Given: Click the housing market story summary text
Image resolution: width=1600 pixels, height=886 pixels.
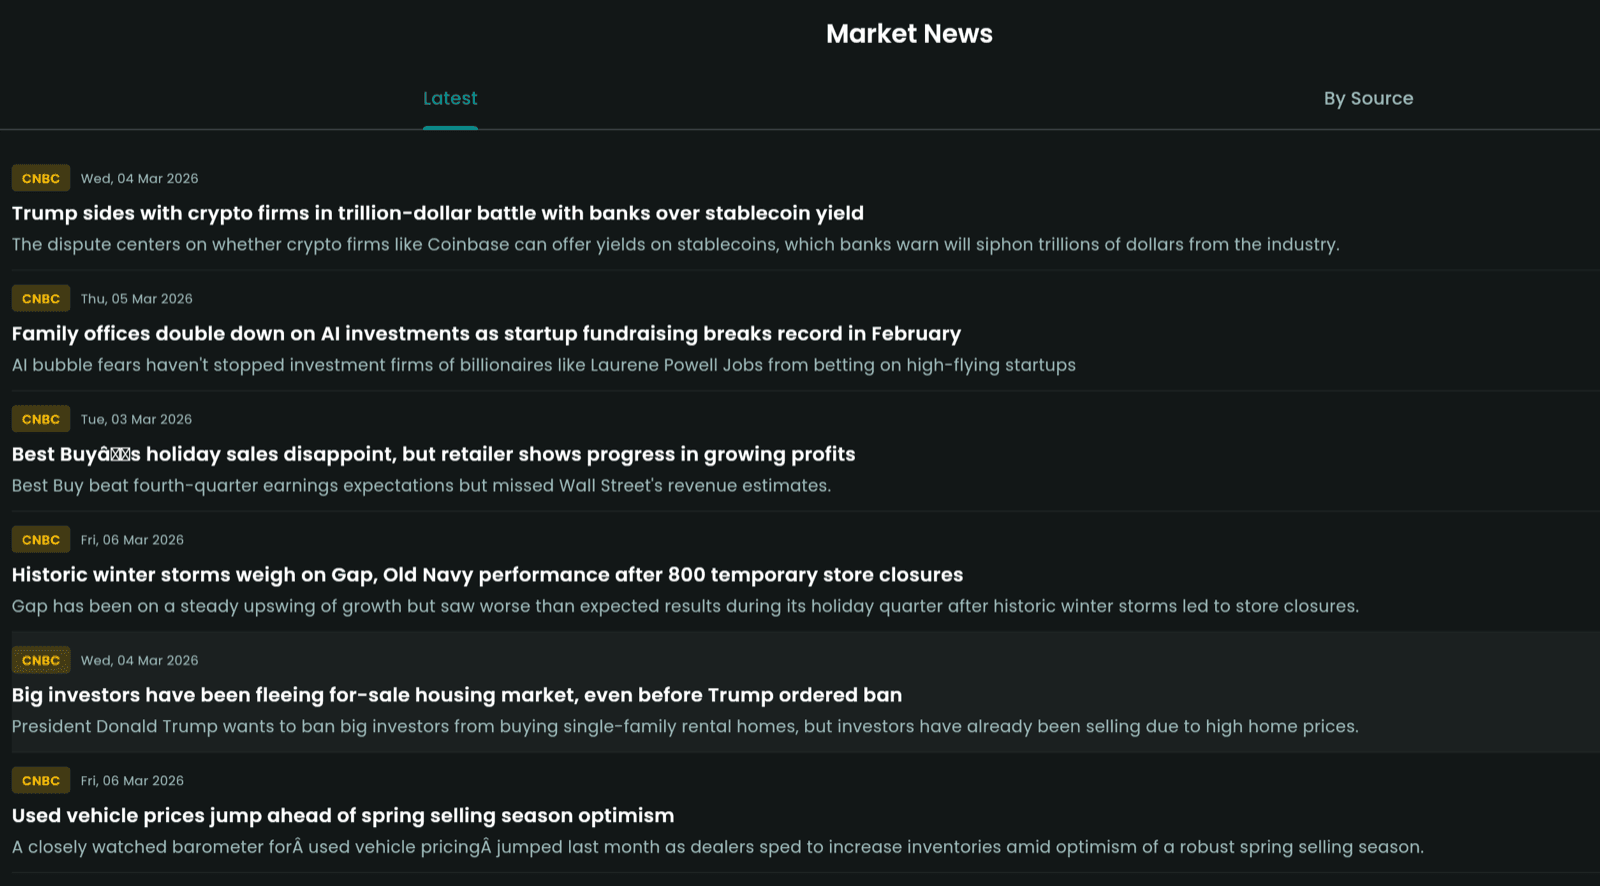Looking at the screenshot, I should pyautogui.click(x=684, y=727).
